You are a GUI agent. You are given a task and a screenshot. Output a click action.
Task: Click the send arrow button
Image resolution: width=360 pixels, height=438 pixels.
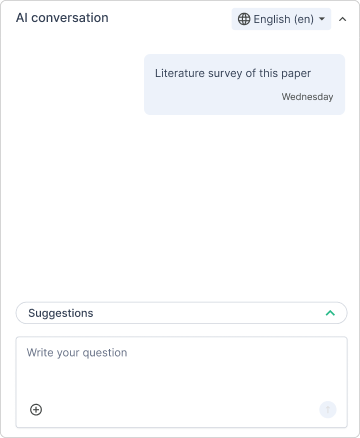pos(328,409)
